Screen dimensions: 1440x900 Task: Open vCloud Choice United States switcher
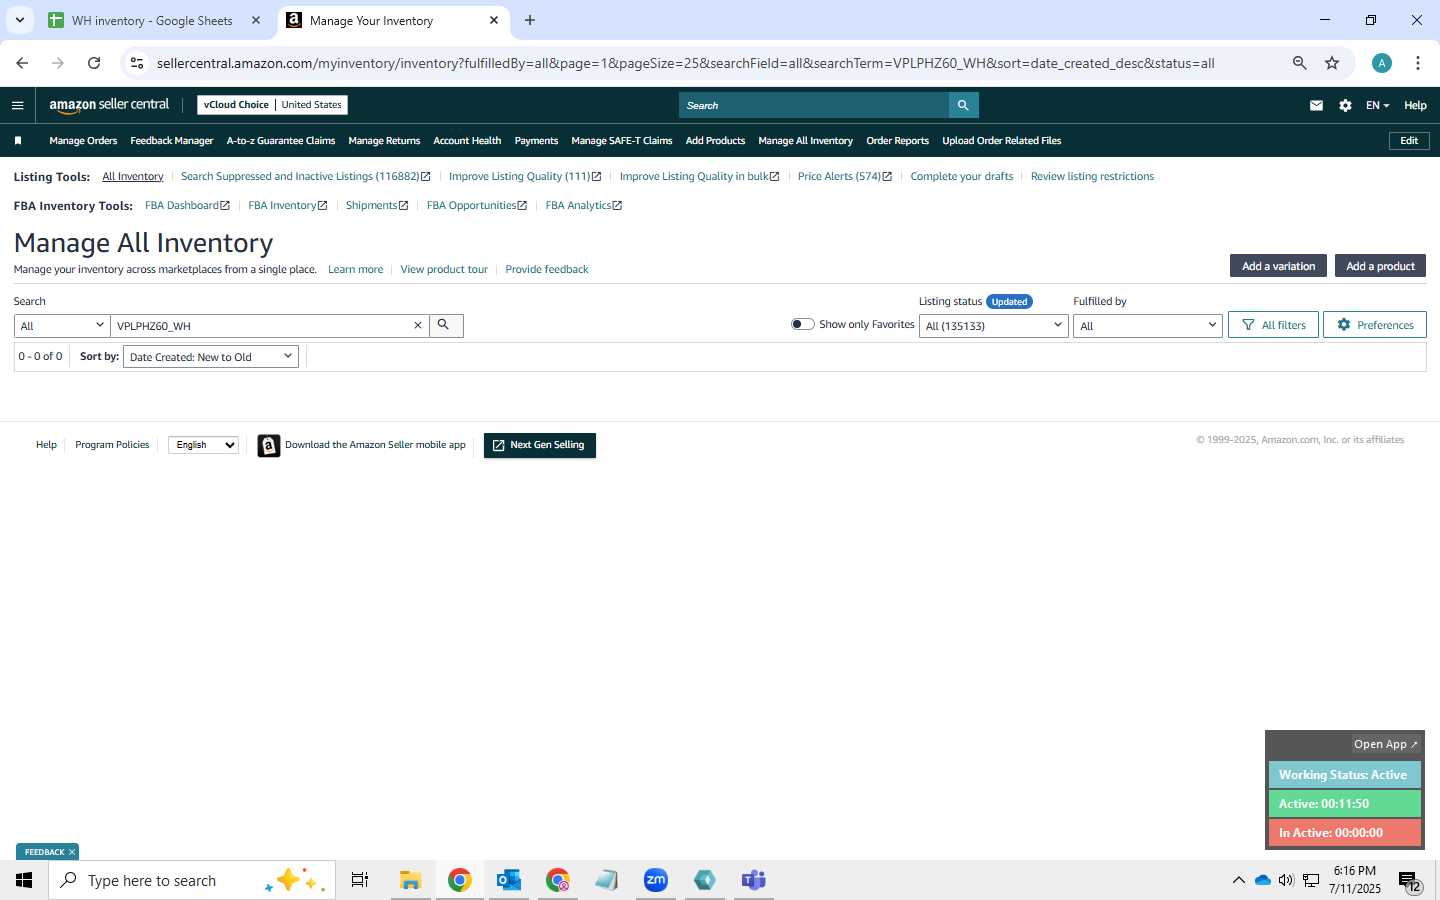[272, 105]
